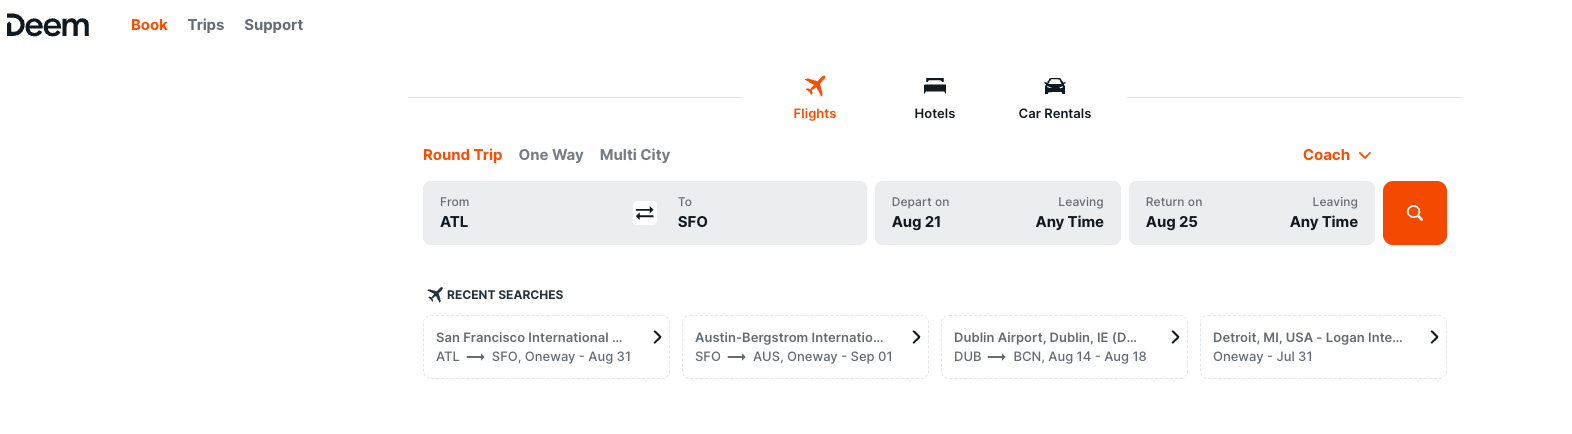
Task: Select the Car Rentals car icon
Action: pos(1055,86)
